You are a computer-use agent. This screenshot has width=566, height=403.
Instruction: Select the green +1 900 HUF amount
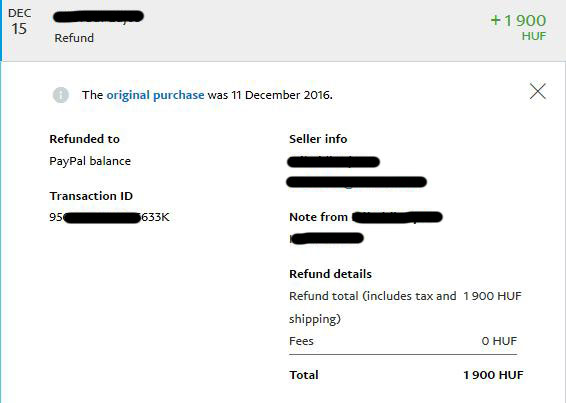tap(518, 27)
